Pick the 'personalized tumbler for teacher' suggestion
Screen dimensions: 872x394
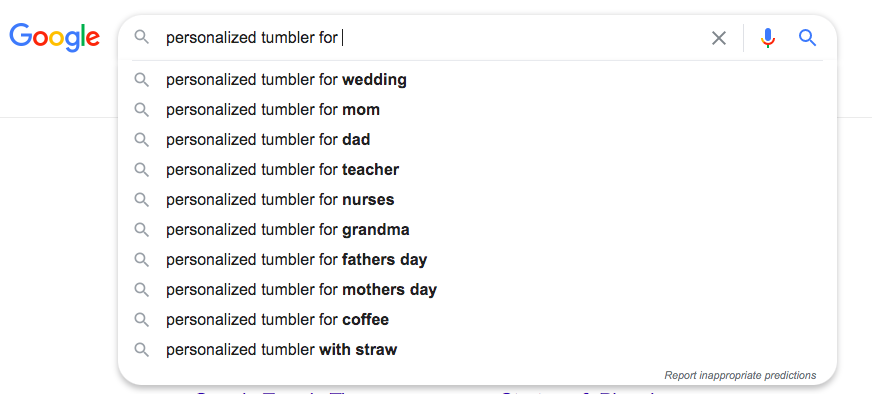477,170
